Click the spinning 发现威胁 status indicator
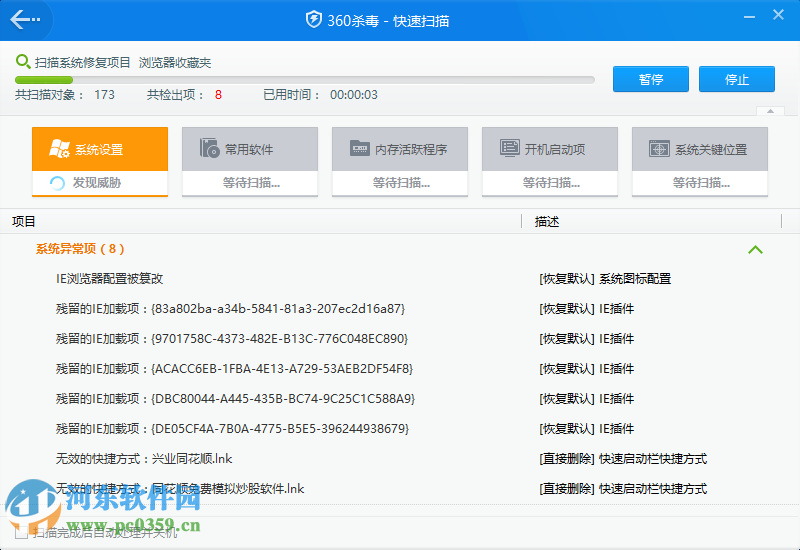This screenshot has height=550, width=800. coord(57,183)
